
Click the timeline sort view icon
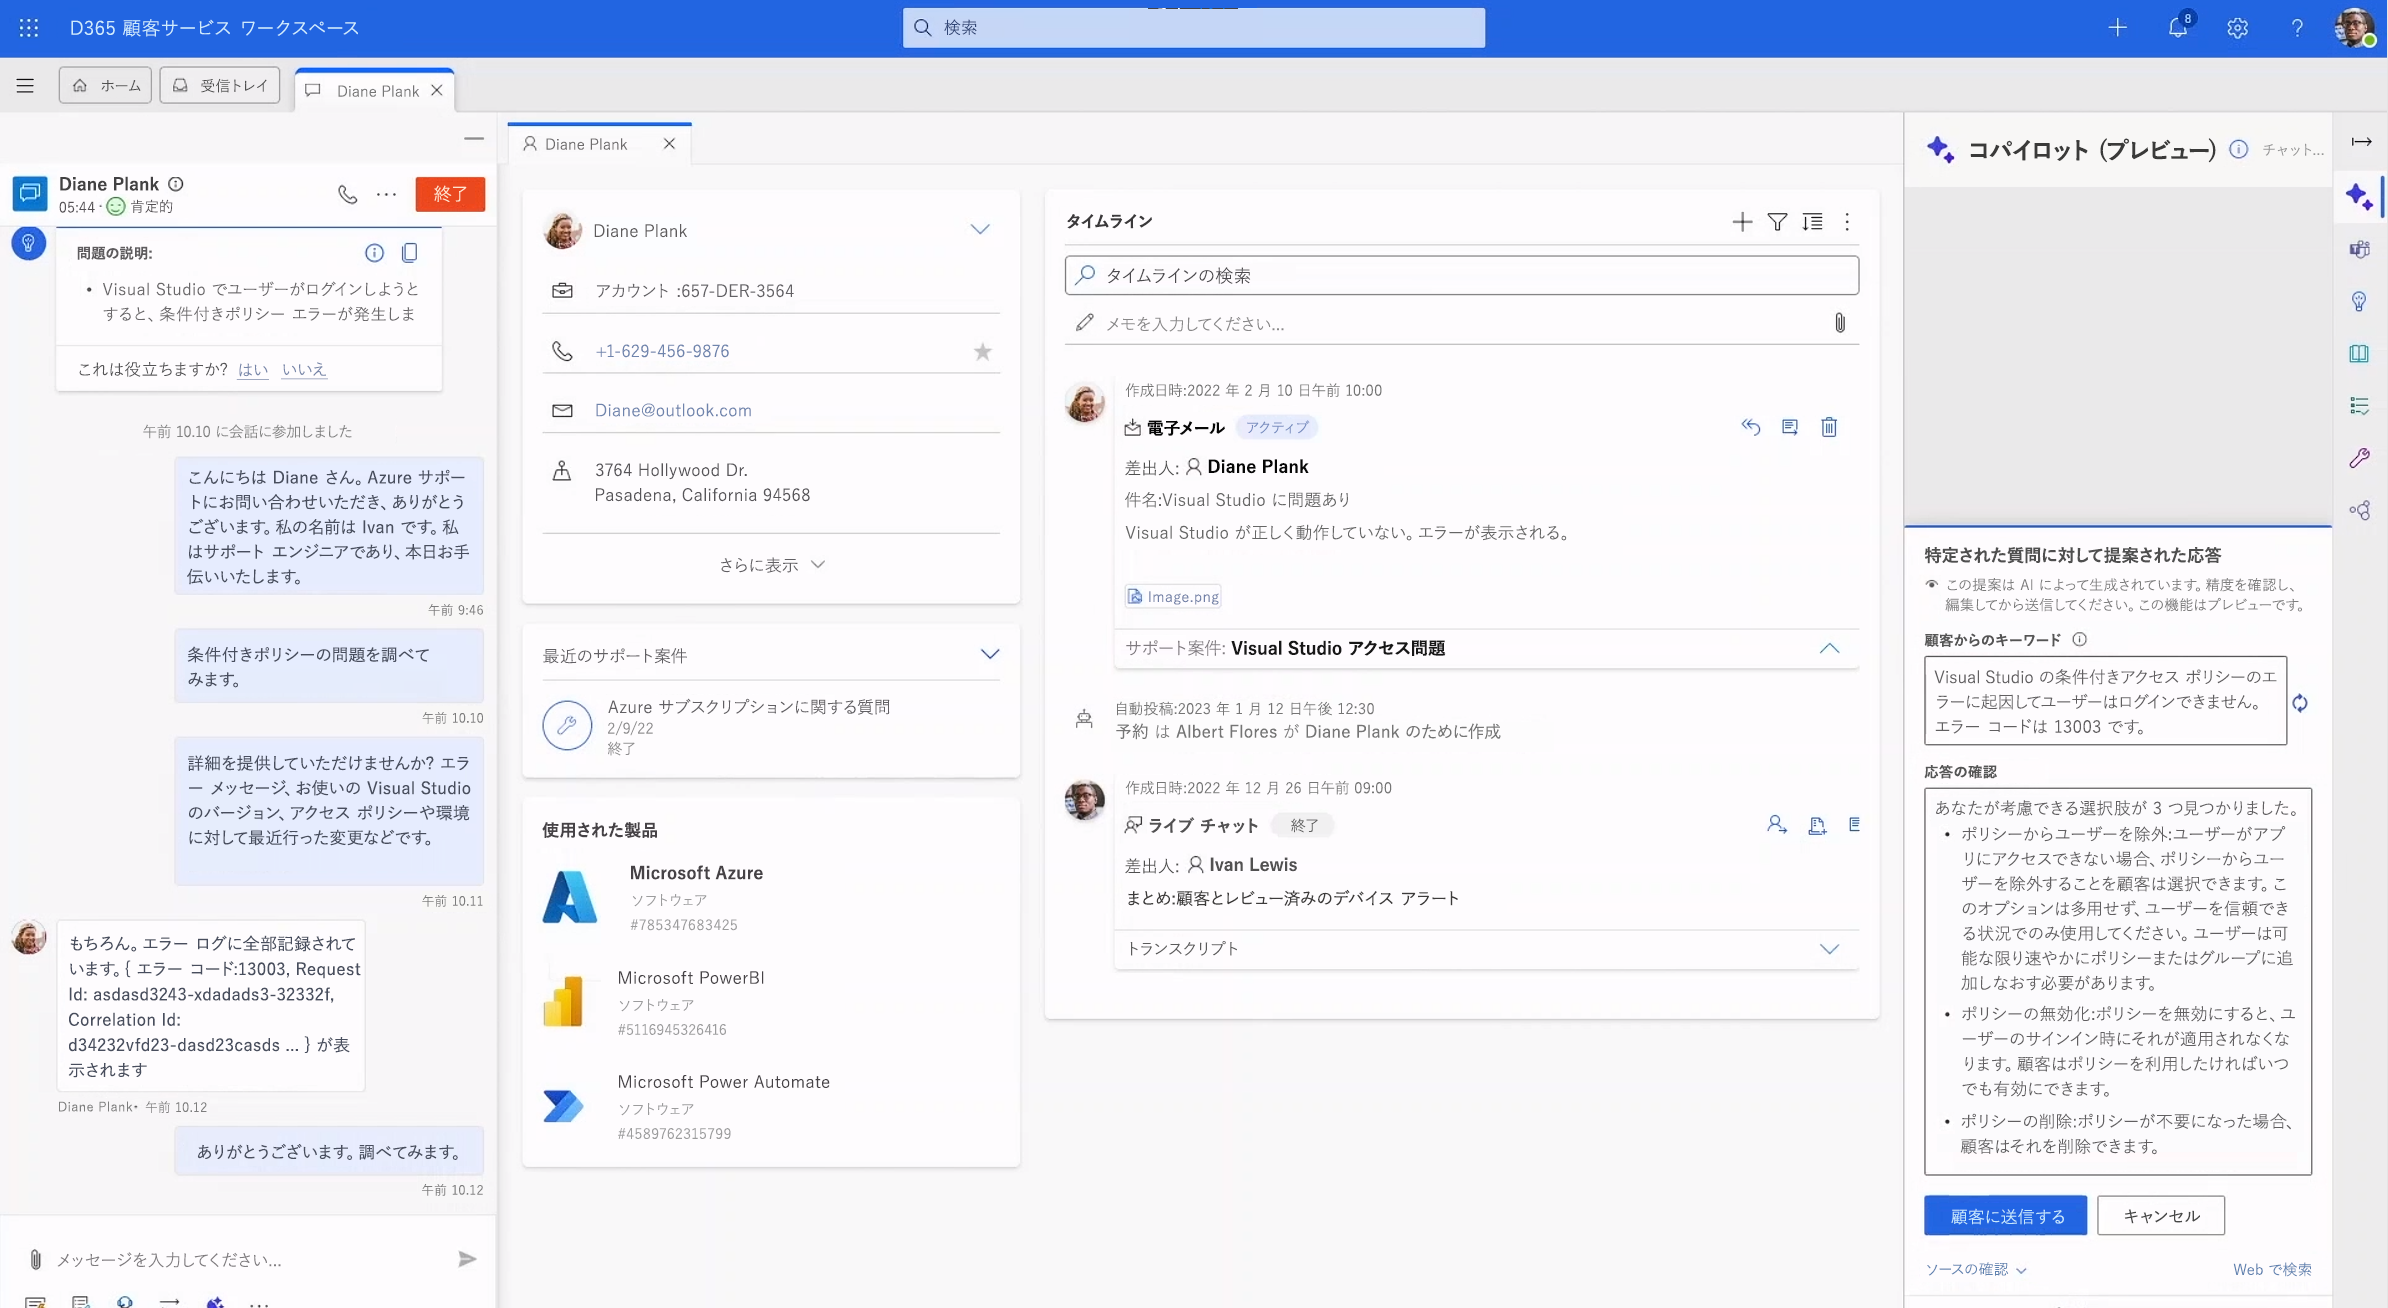[x=1812, y=222]
